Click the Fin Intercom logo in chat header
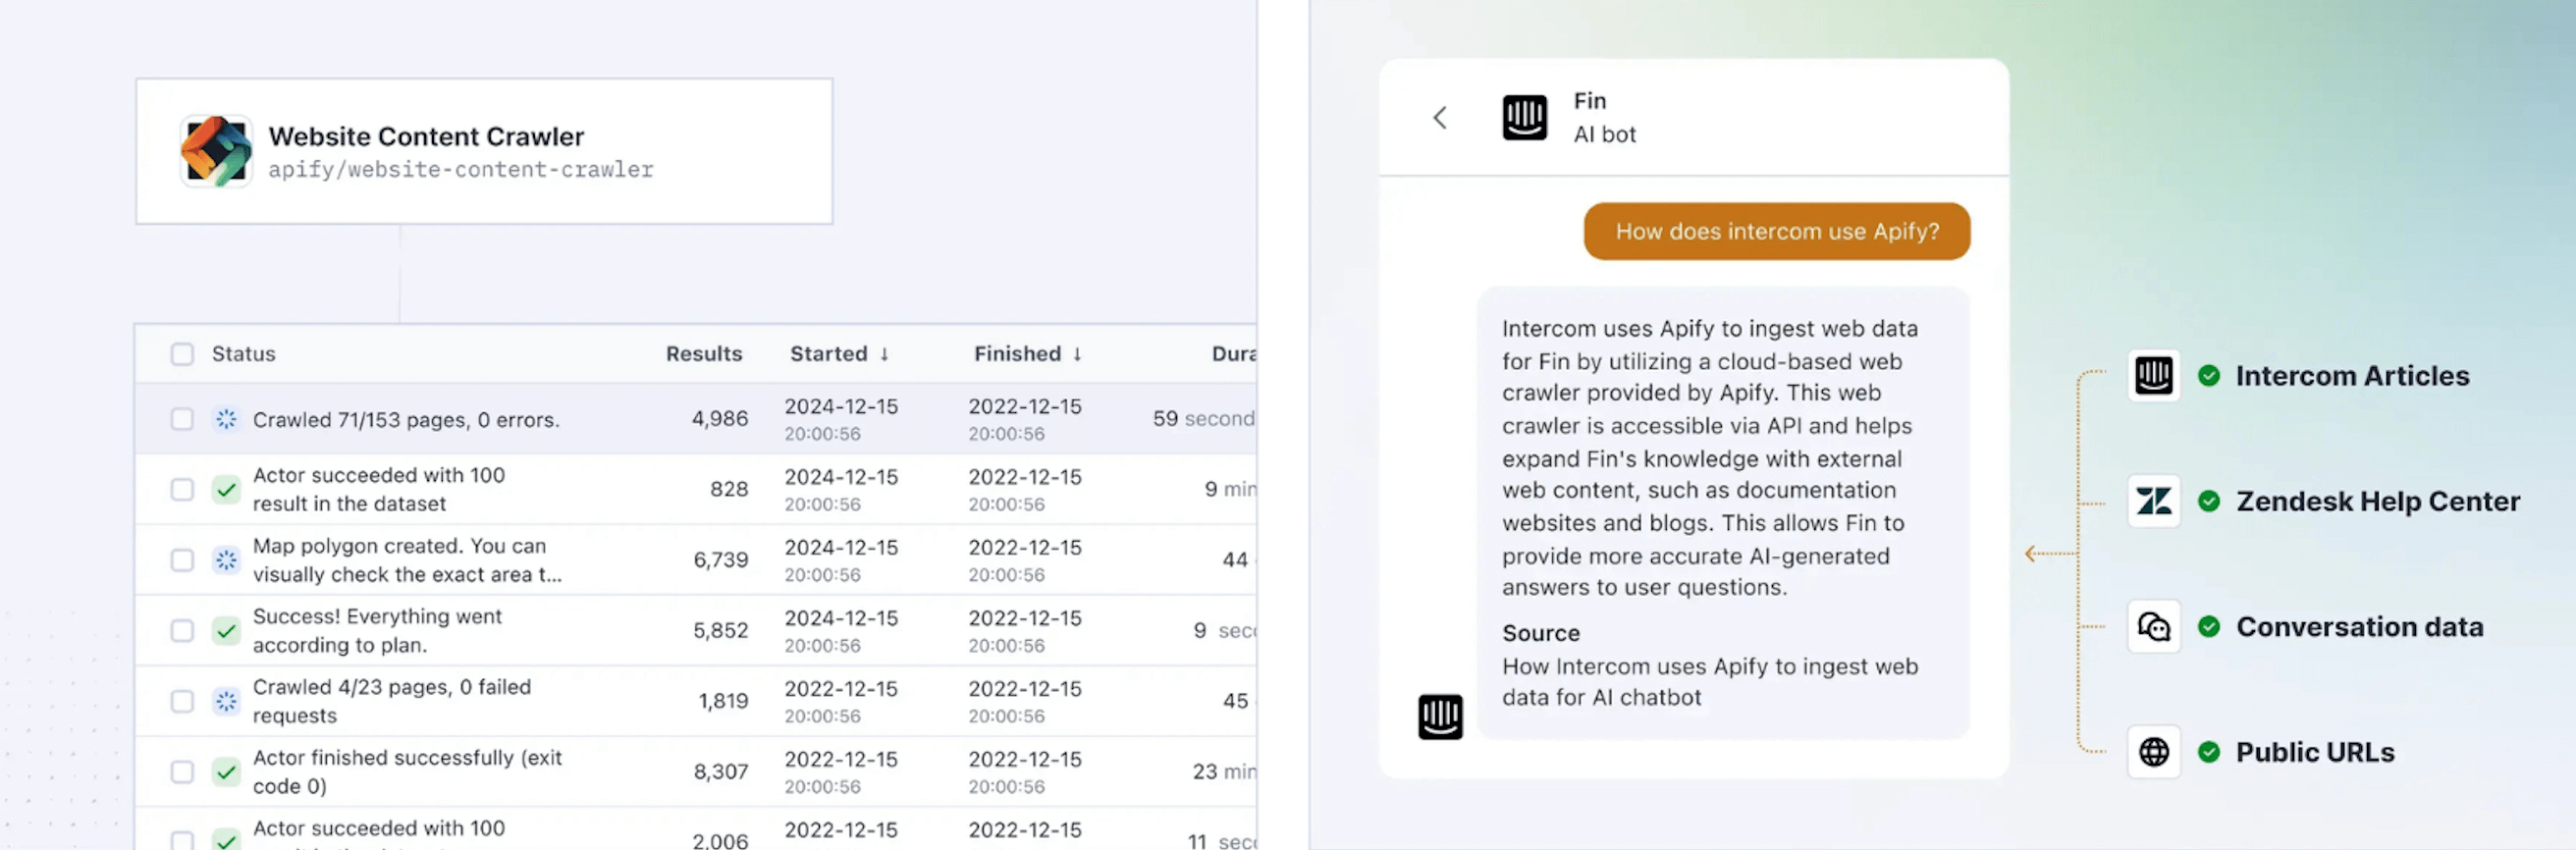 tap(1525, 118)
